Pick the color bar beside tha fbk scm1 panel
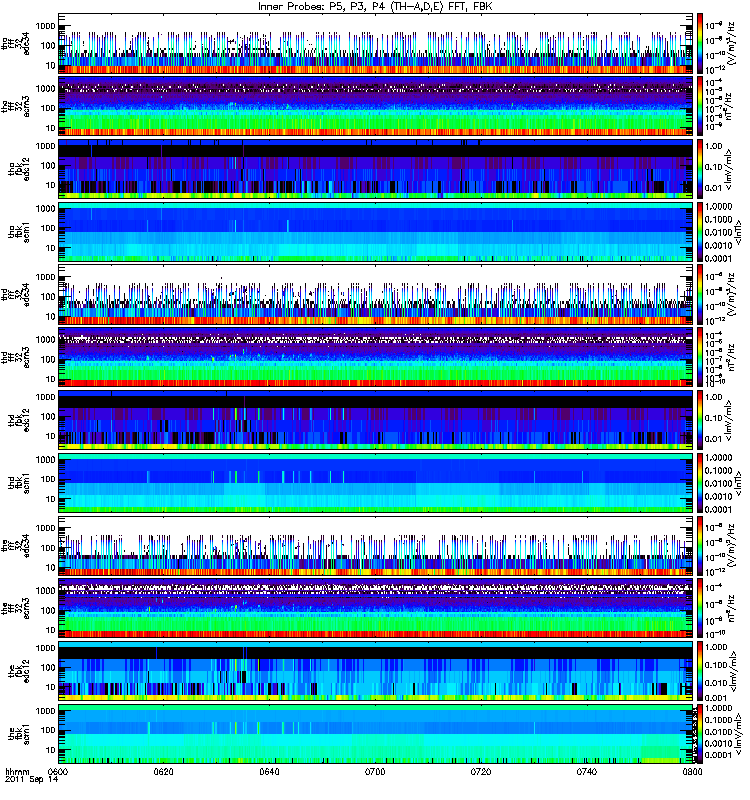This screenshot has width=750, height=800. (699, 232)
